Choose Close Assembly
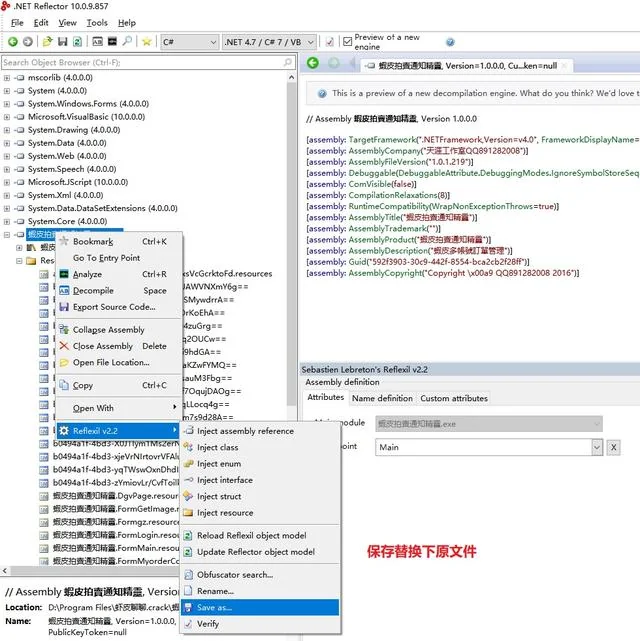 119,346
